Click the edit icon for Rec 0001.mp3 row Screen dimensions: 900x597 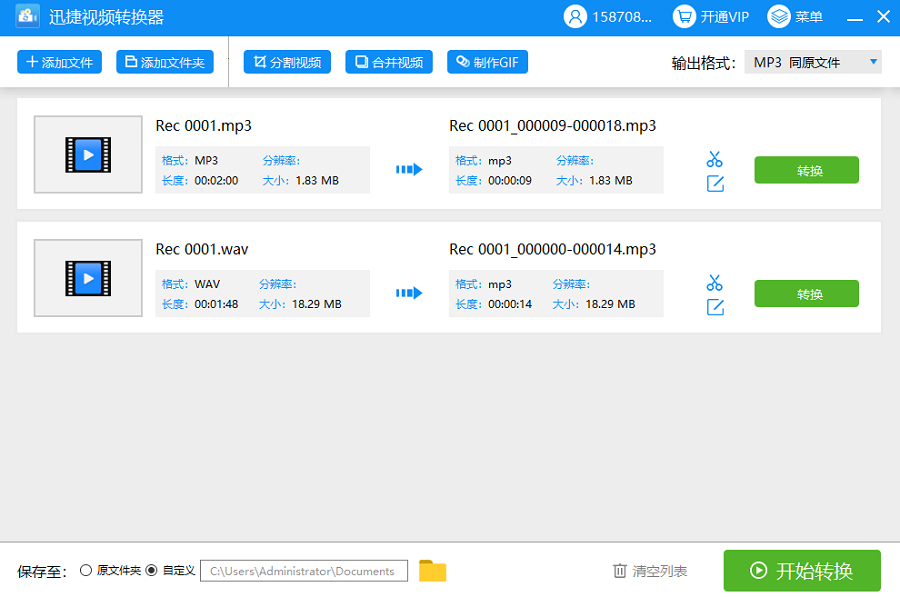coord(715,184)
